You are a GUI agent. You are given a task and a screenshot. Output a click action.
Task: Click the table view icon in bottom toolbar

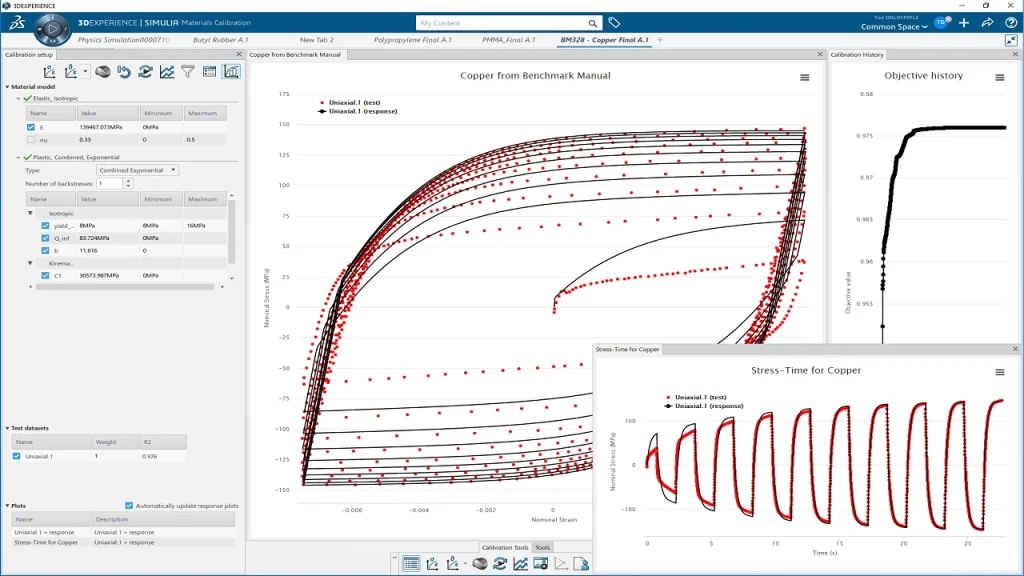point(410,564)
